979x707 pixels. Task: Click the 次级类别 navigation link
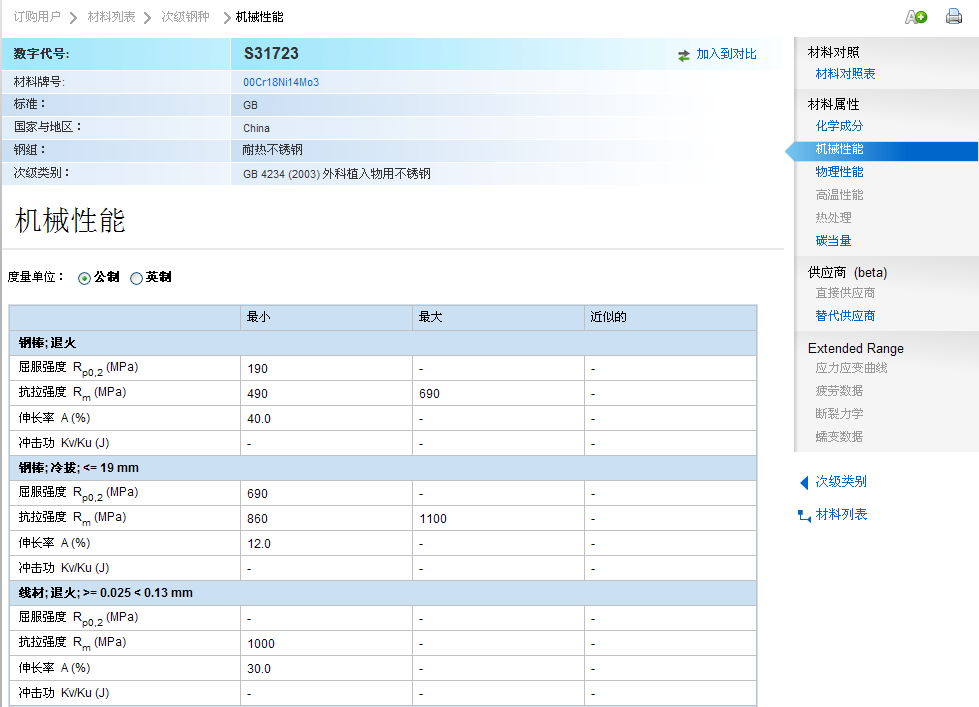coord(841,482)
